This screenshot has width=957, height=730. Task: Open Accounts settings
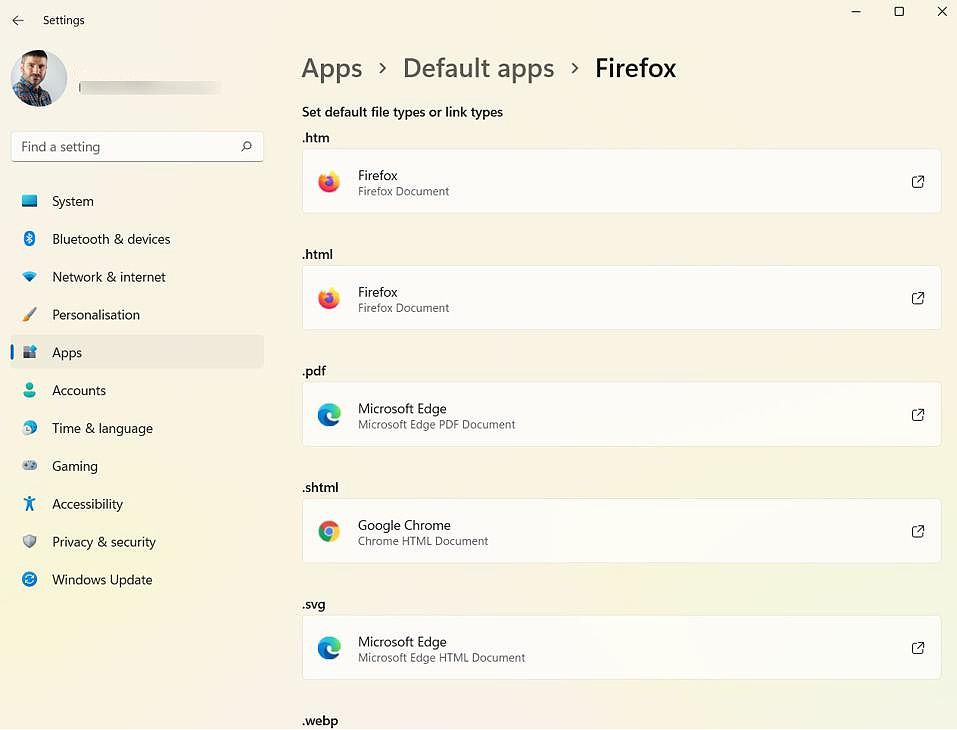point(137,391)
